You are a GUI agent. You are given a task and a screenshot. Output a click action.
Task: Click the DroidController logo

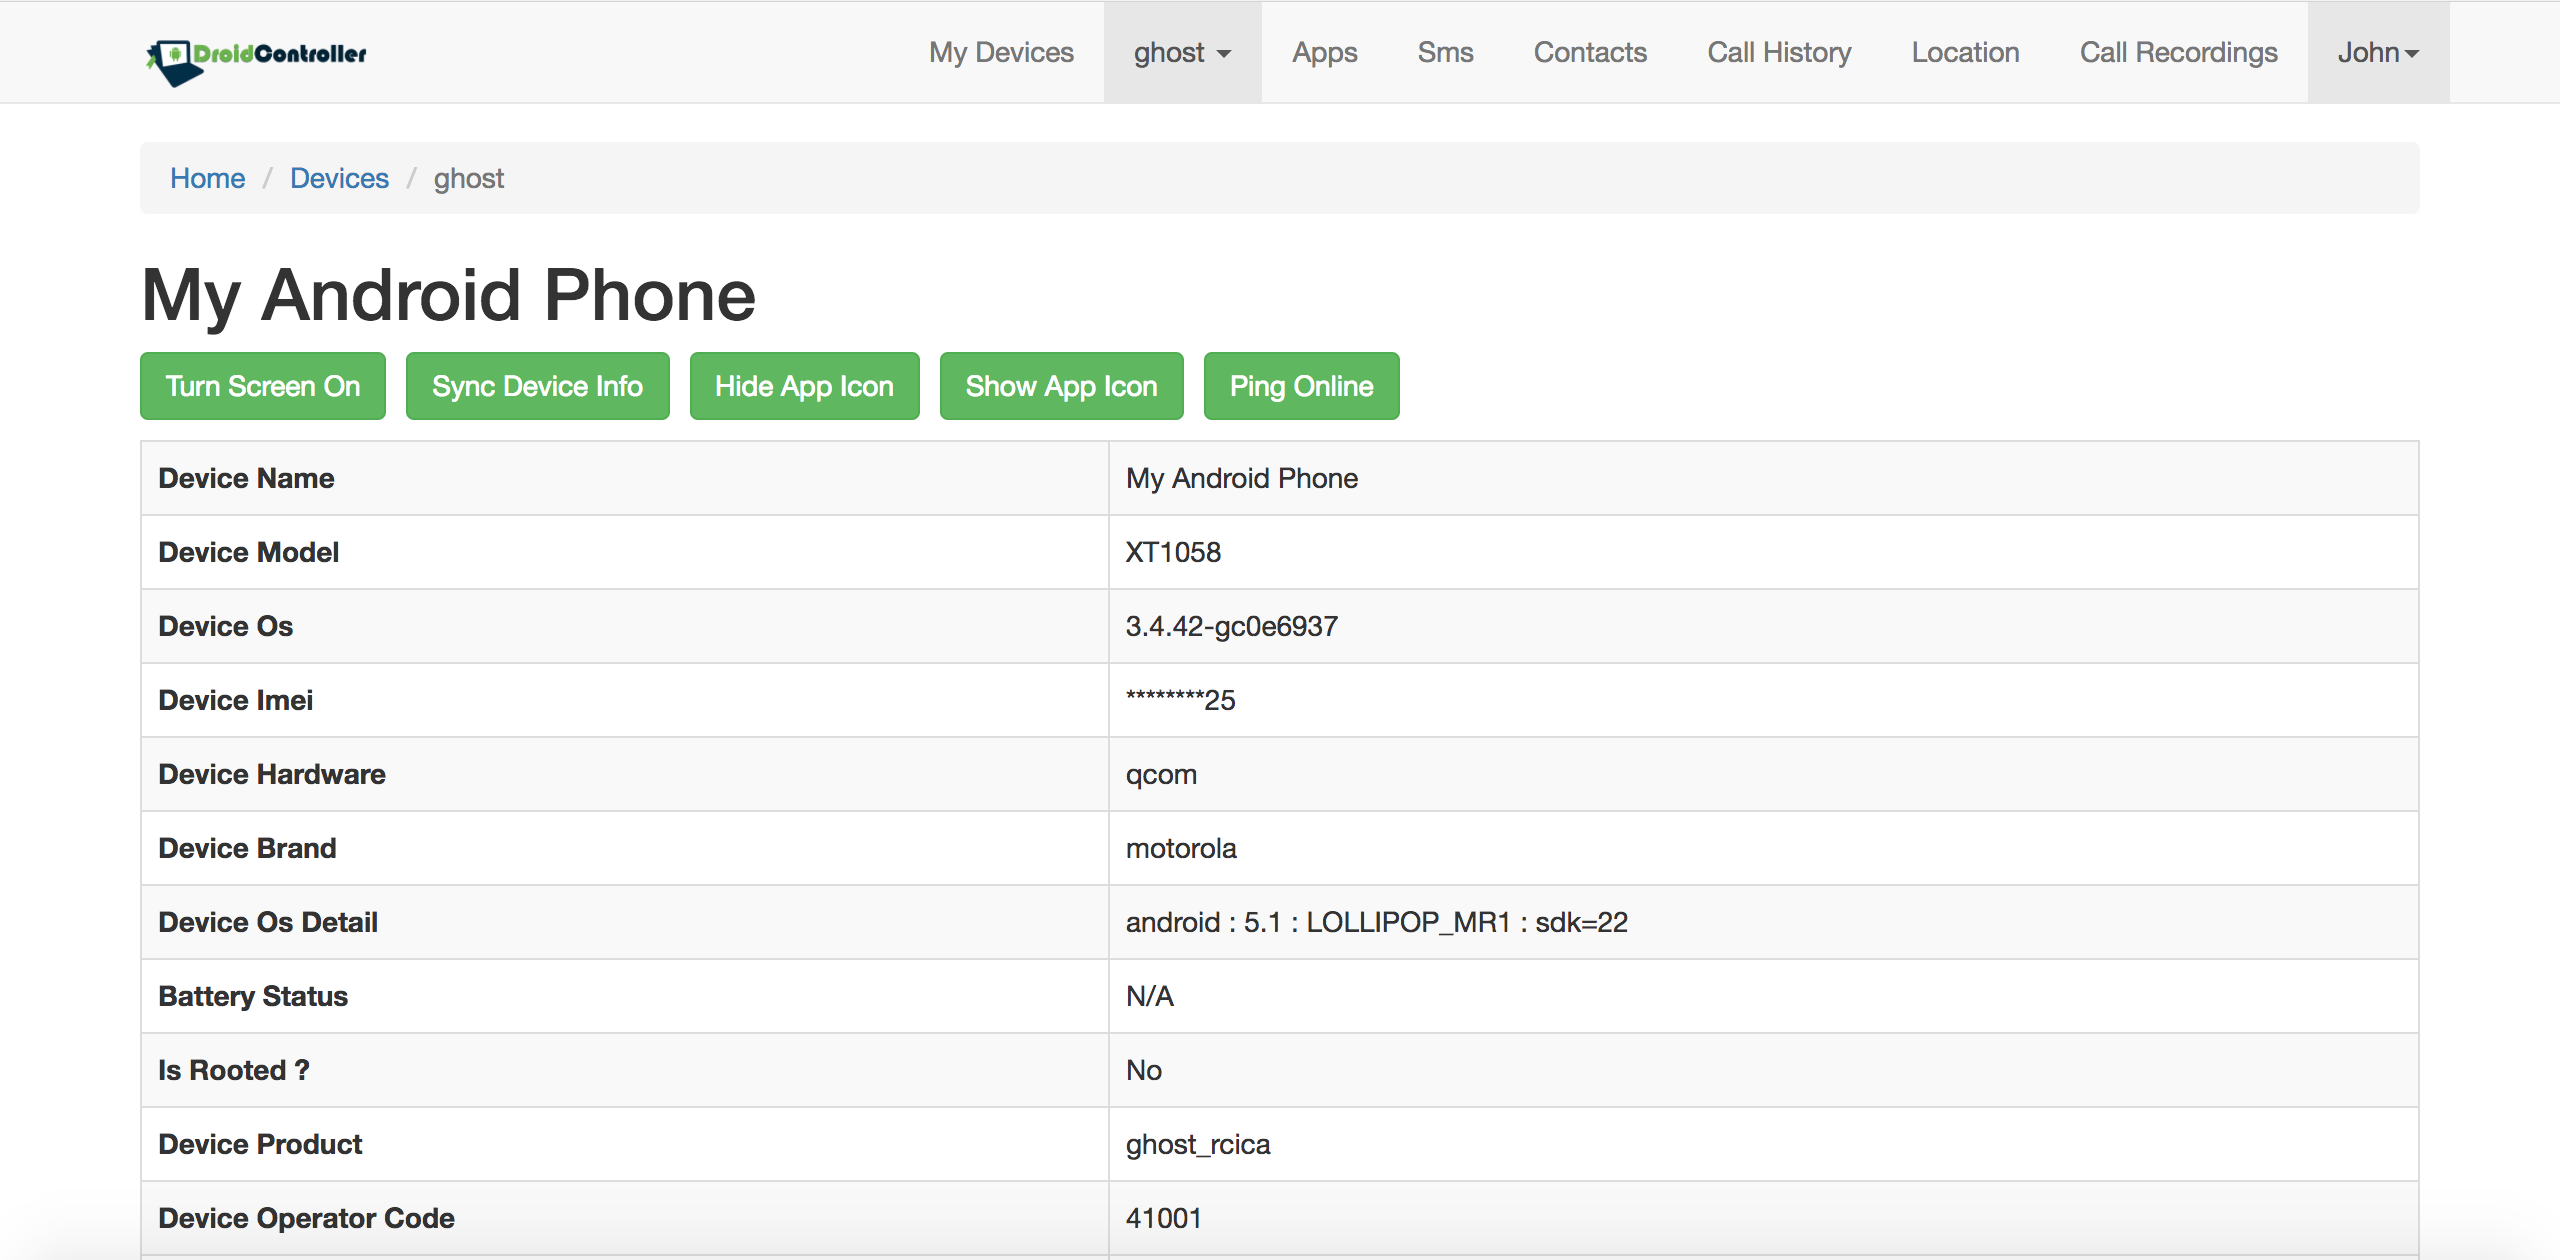pos(257,55)
